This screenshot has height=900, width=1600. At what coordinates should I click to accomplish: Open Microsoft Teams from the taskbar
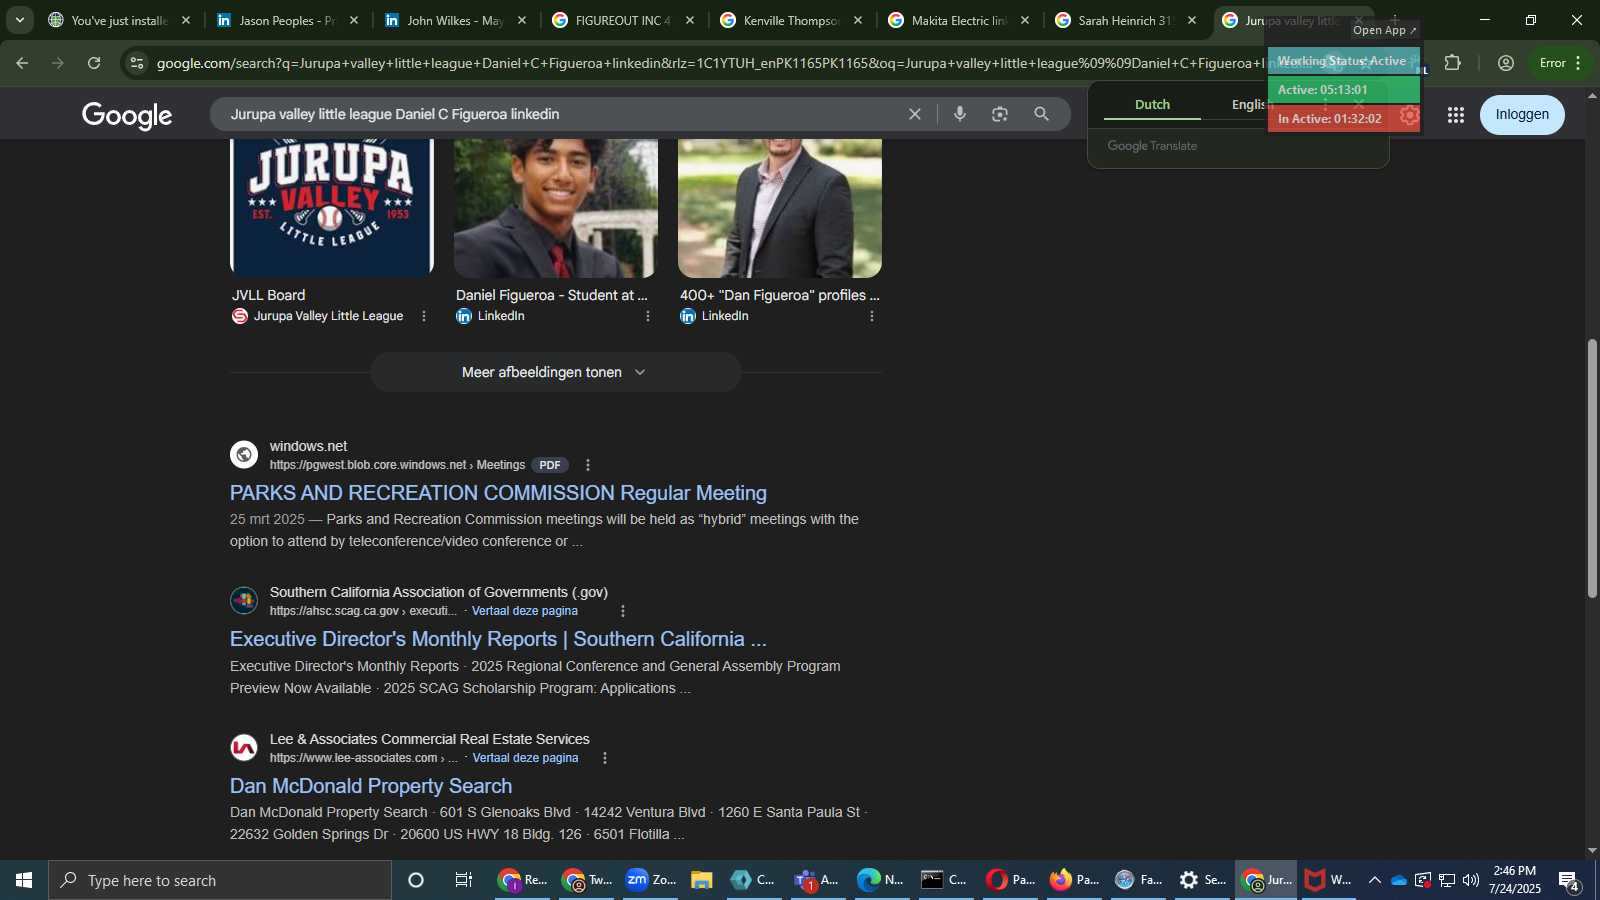pos(816,880)
